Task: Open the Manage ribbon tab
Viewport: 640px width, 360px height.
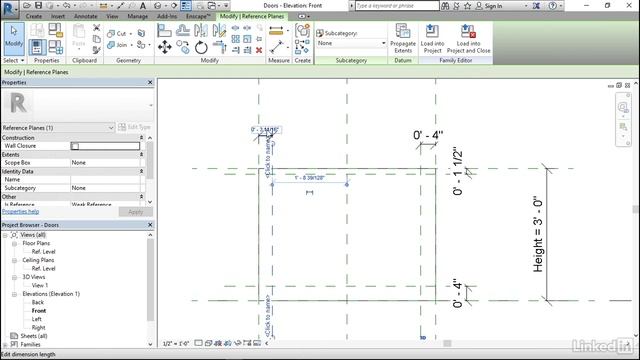Action: click(137, 16)
